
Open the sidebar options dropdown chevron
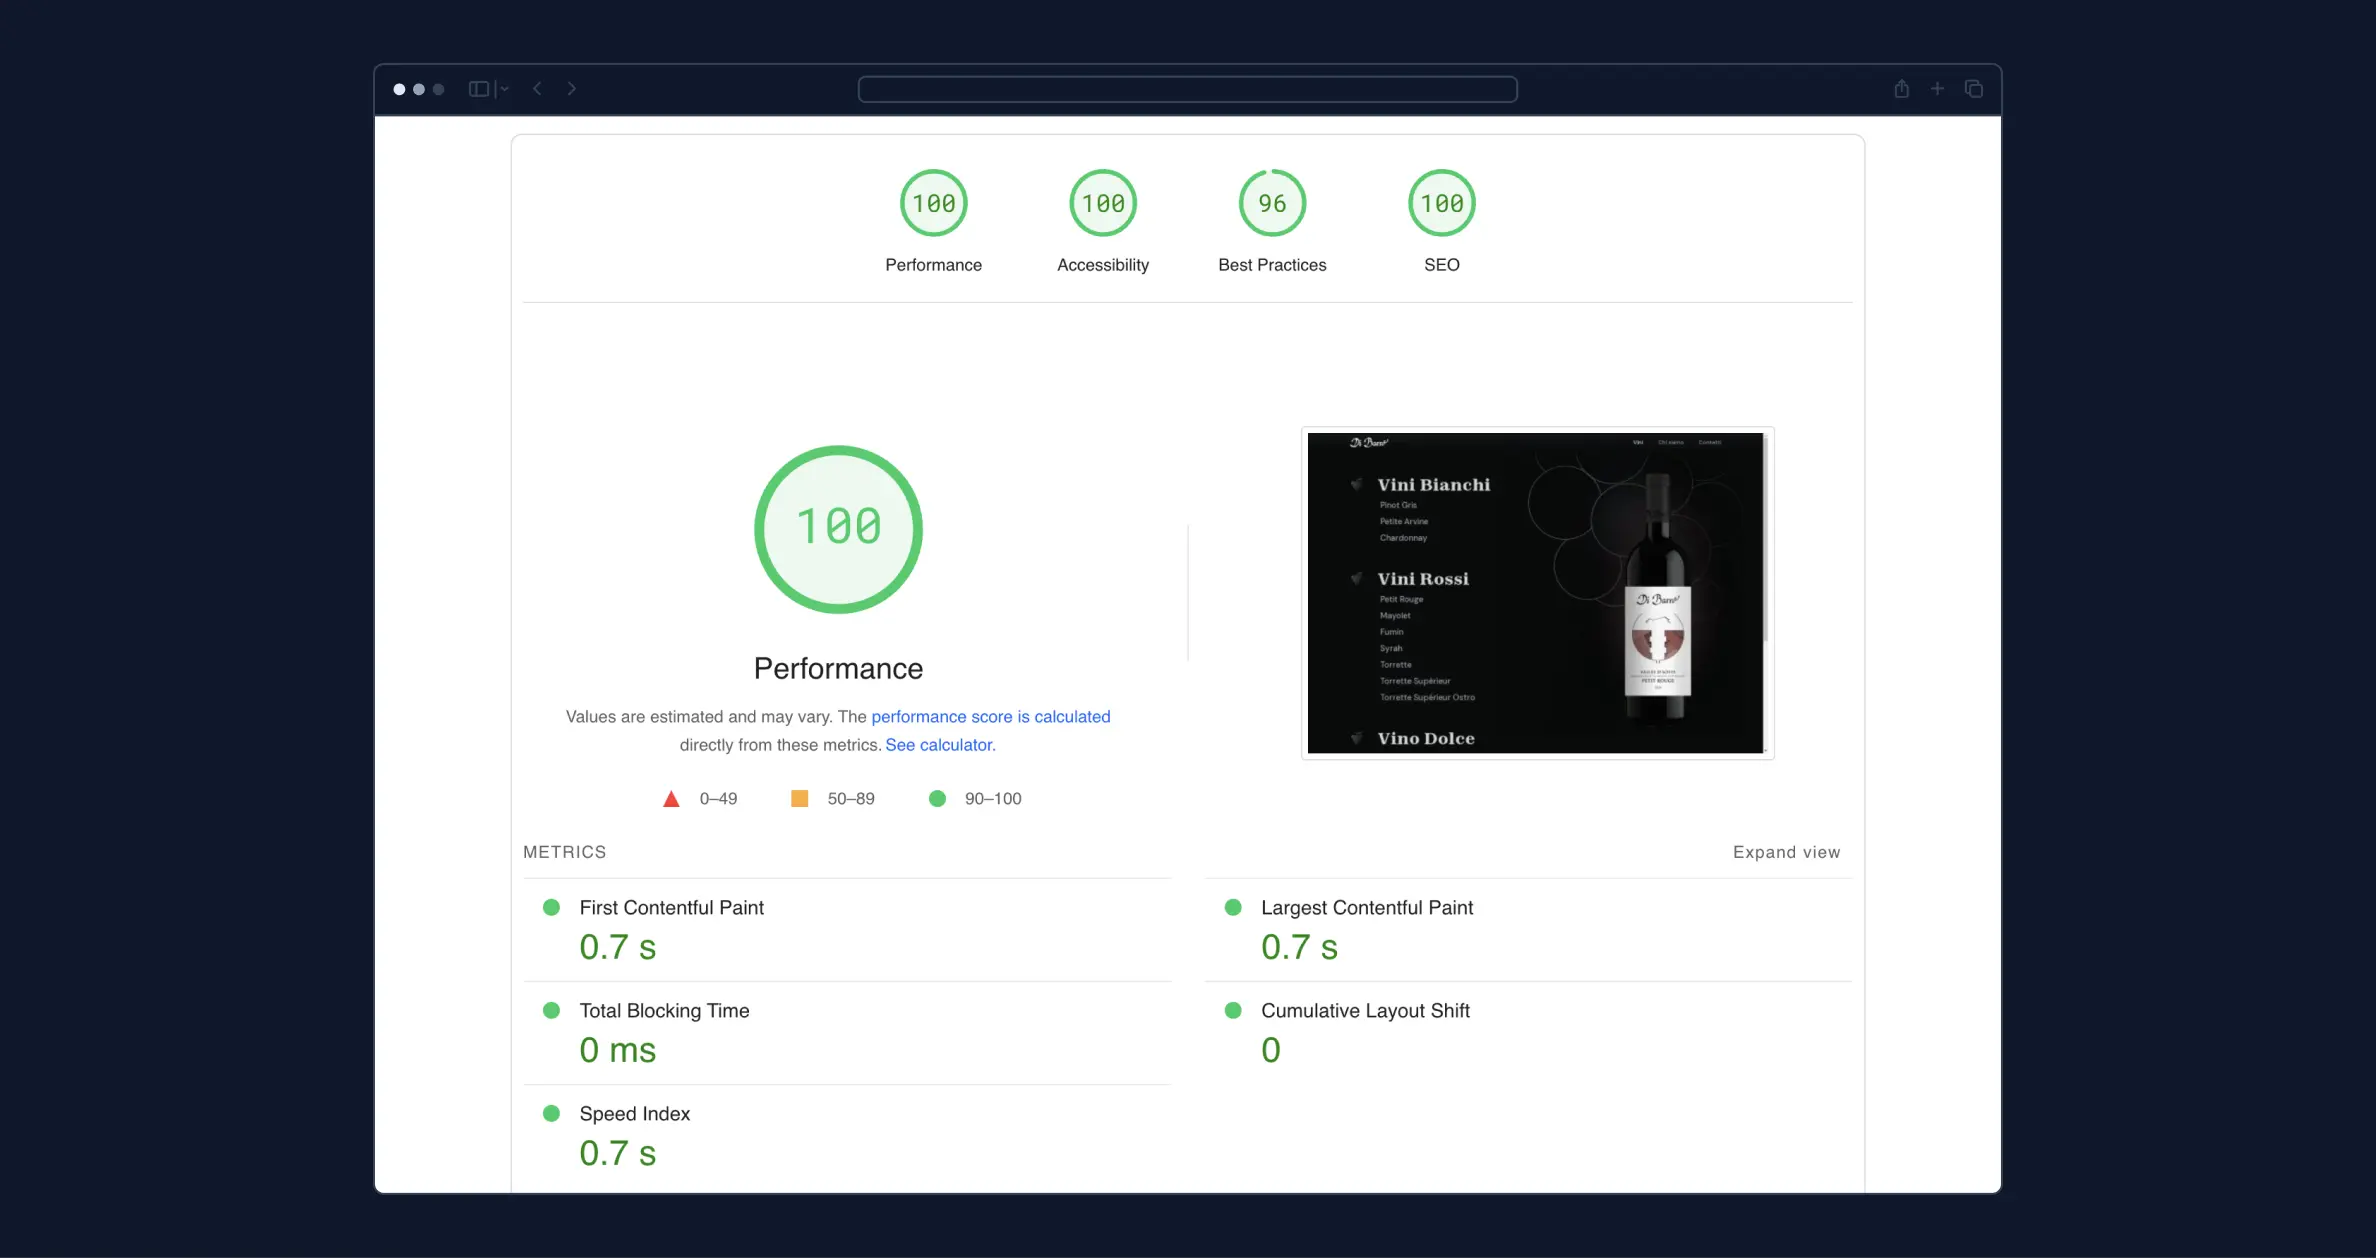tap(504, 89)
